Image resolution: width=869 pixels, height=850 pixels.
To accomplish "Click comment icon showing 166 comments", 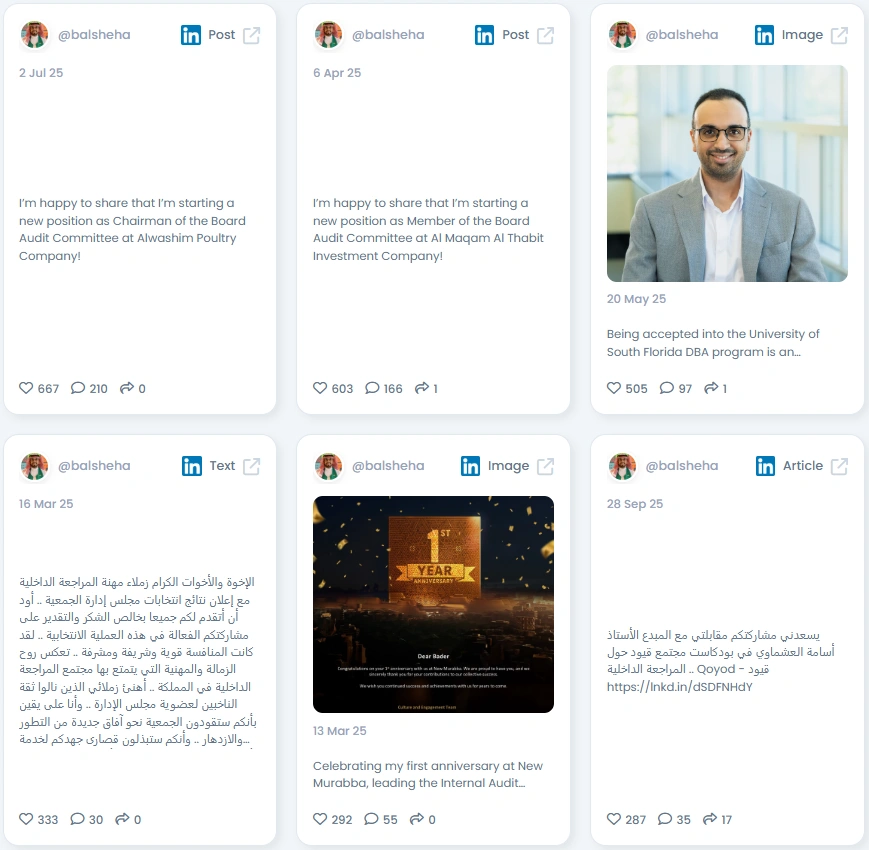I will 372,388.
